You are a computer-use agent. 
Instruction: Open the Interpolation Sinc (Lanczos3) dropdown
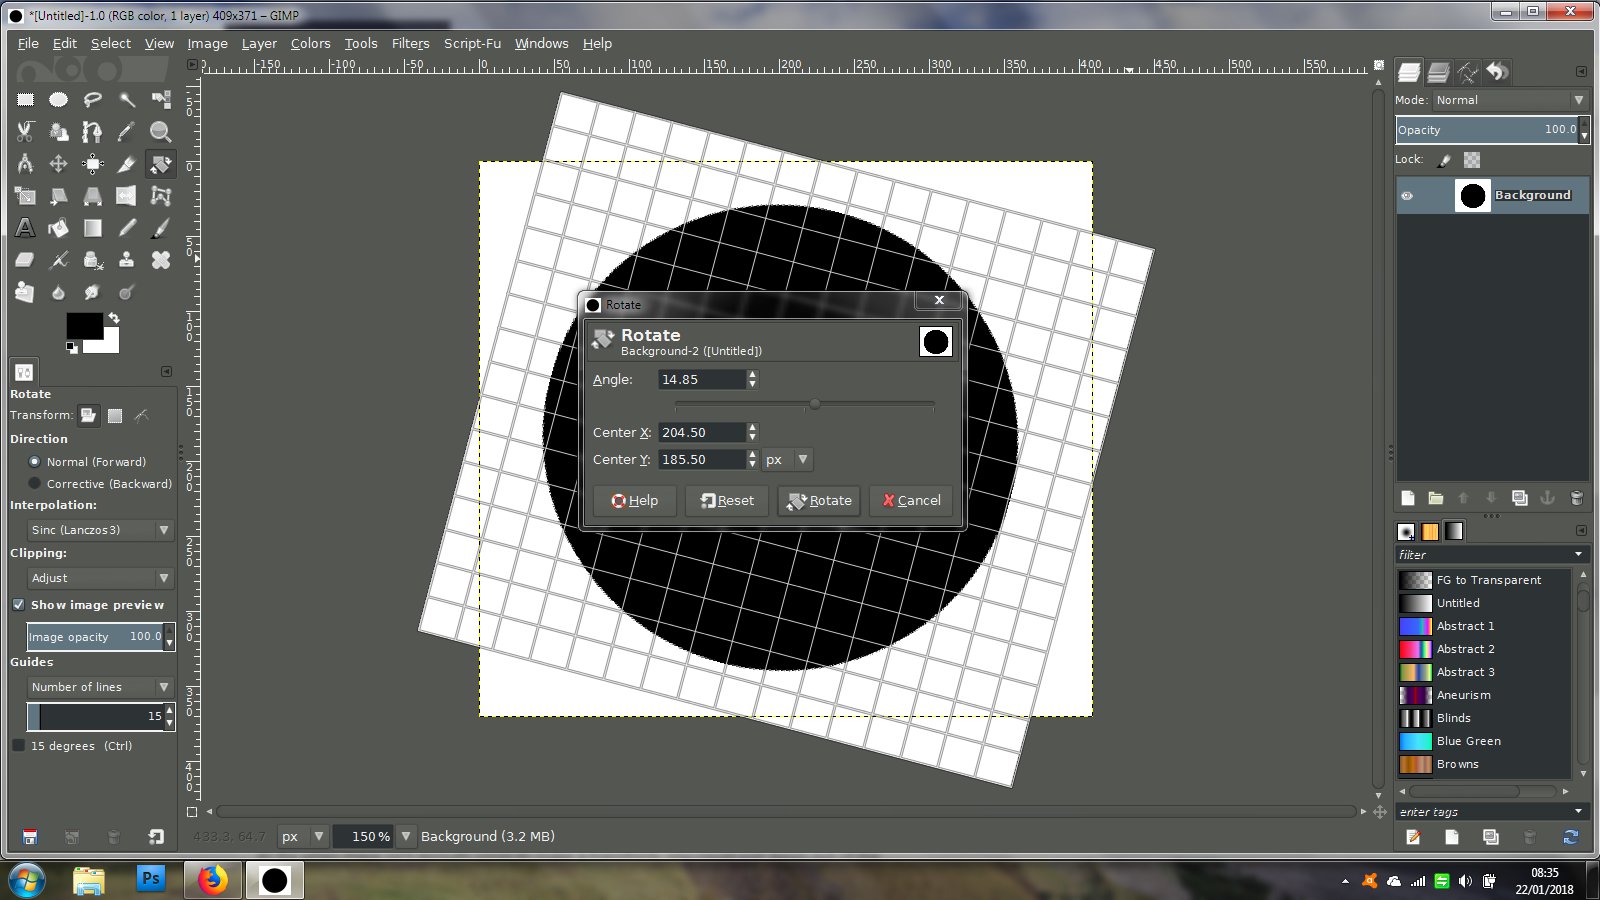(x=101, y=530)
